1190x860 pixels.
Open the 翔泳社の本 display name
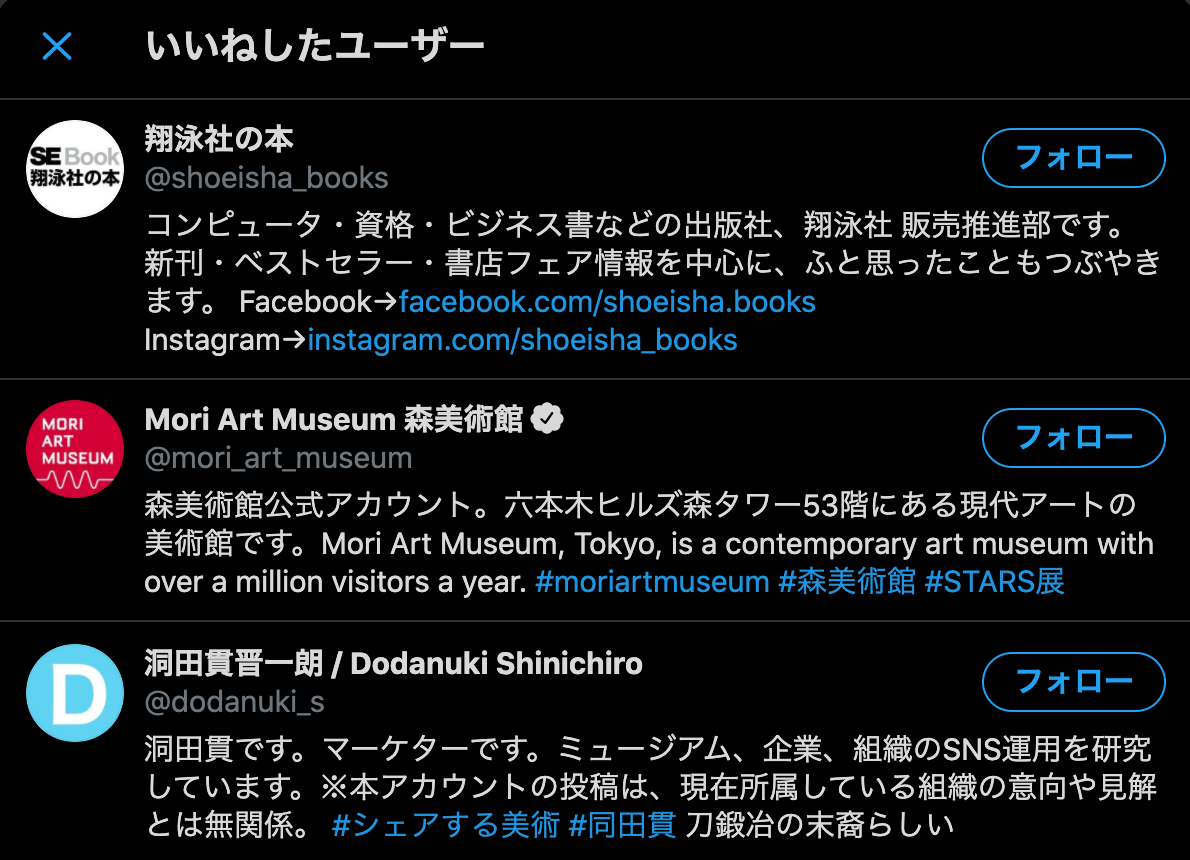coord(219,139)
